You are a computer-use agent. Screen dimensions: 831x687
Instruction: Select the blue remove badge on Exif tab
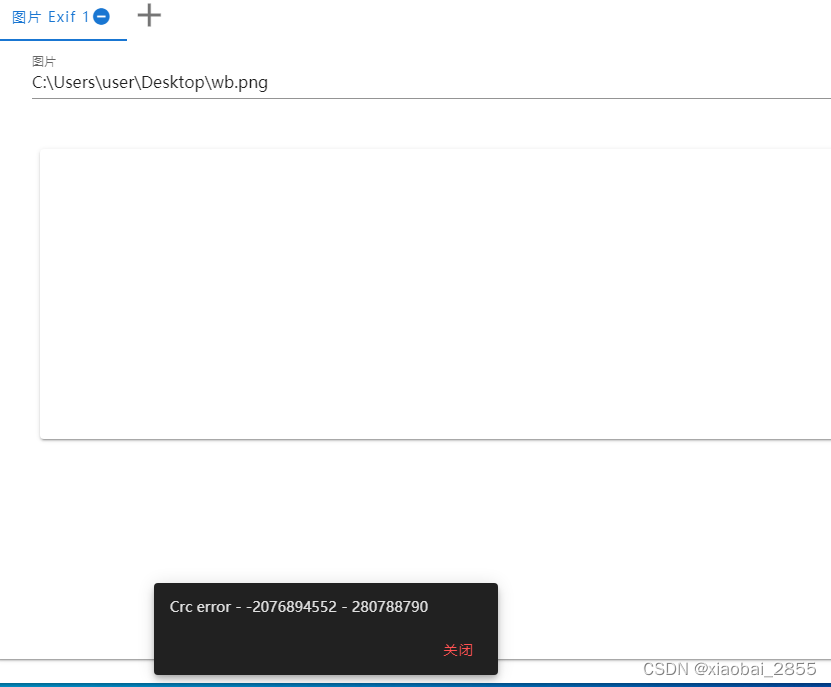pyautogui.click(x=99, y=16)
